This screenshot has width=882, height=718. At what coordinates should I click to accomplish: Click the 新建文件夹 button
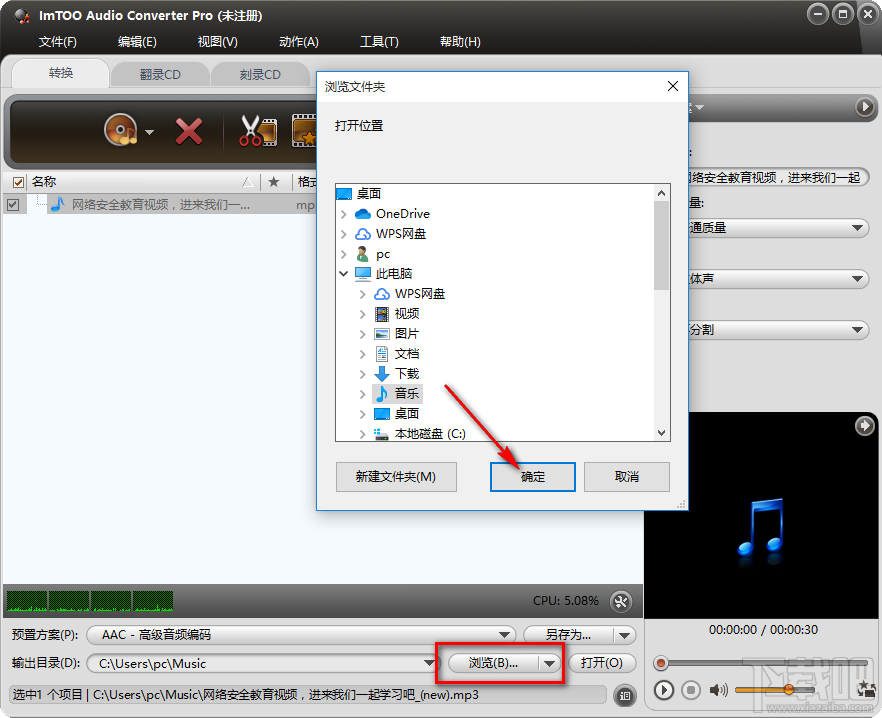click(x=396, y=477)
